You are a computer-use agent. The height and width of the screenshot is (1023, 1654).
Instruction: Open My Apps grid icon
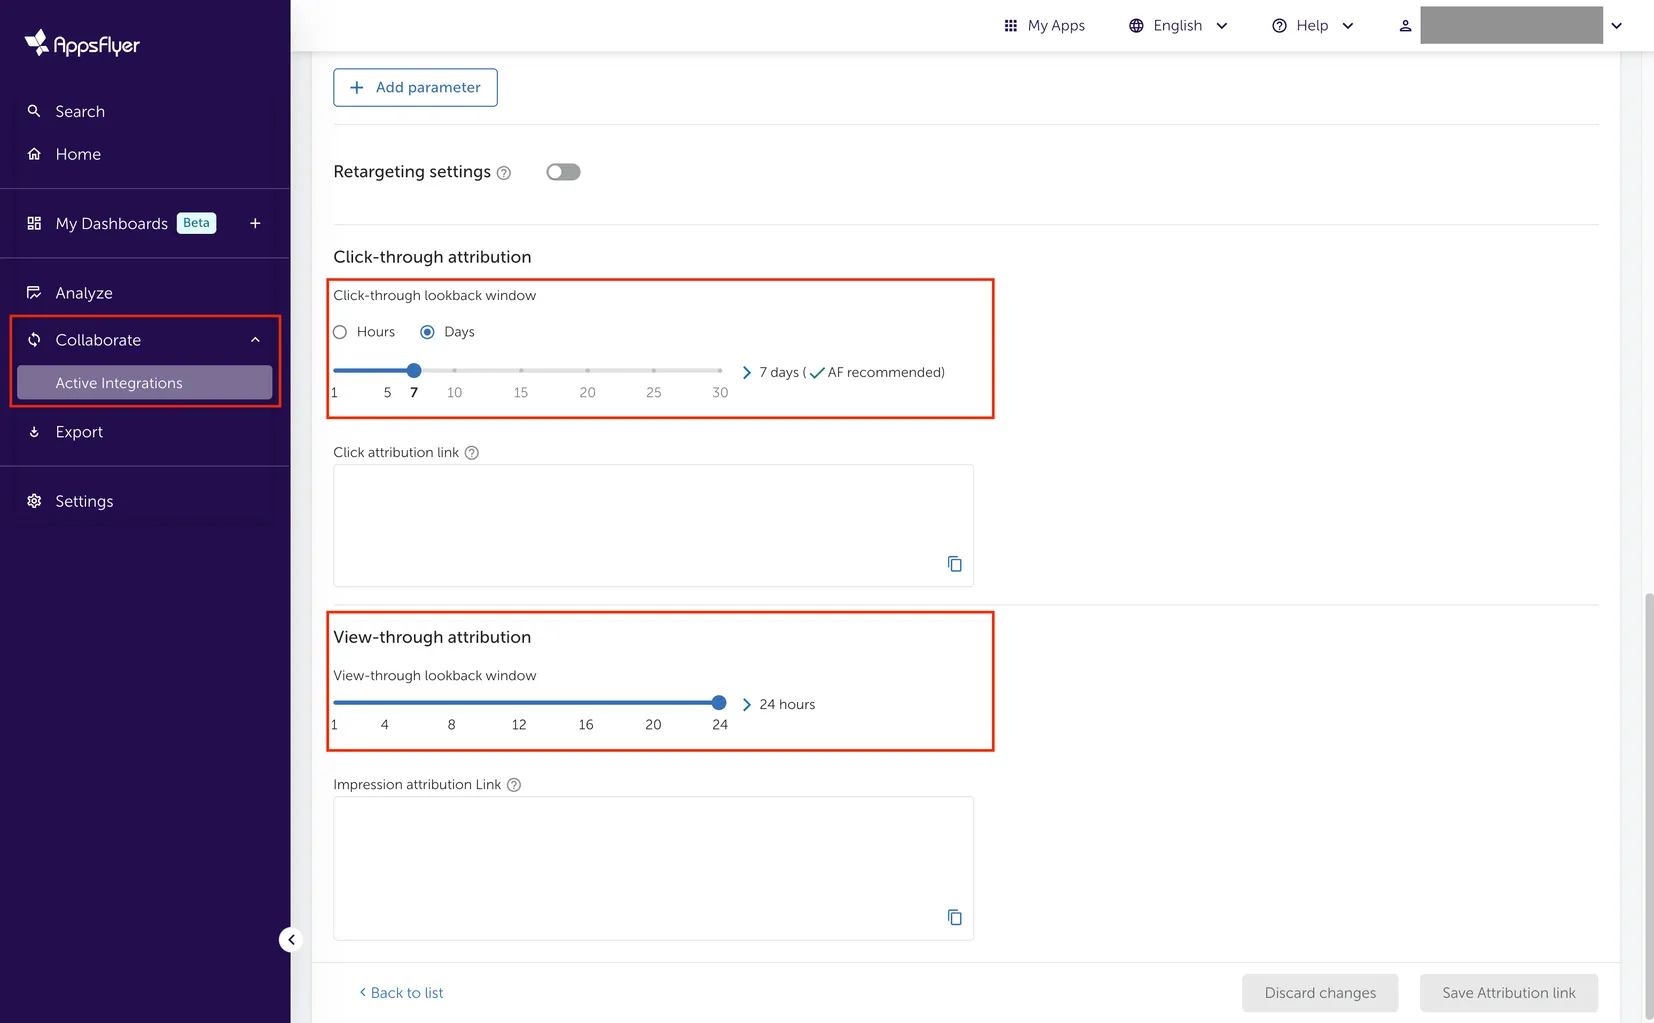[x=1010, y=25]
